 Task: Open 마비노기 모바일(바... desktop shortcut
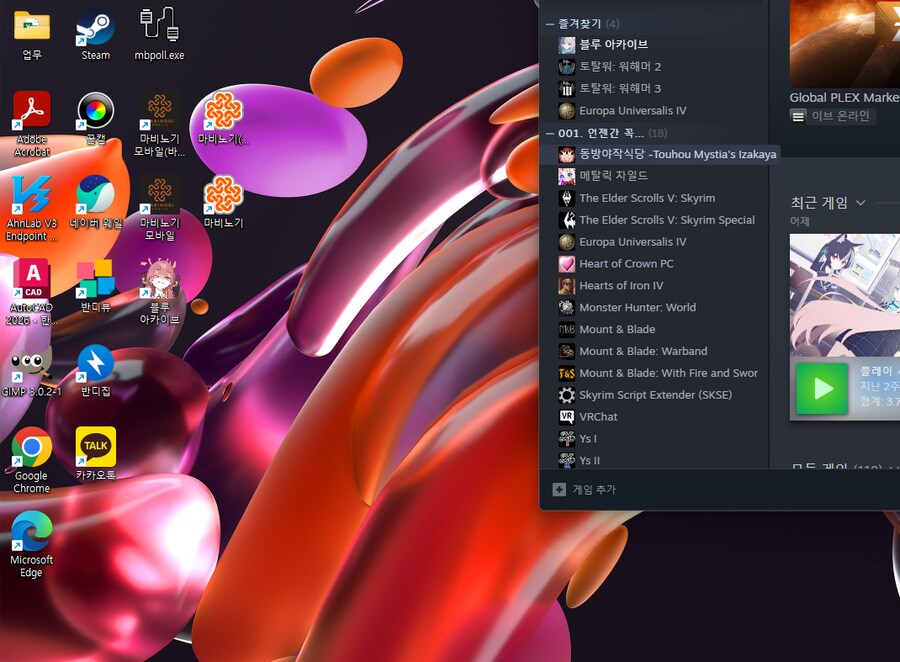[160, 123]
